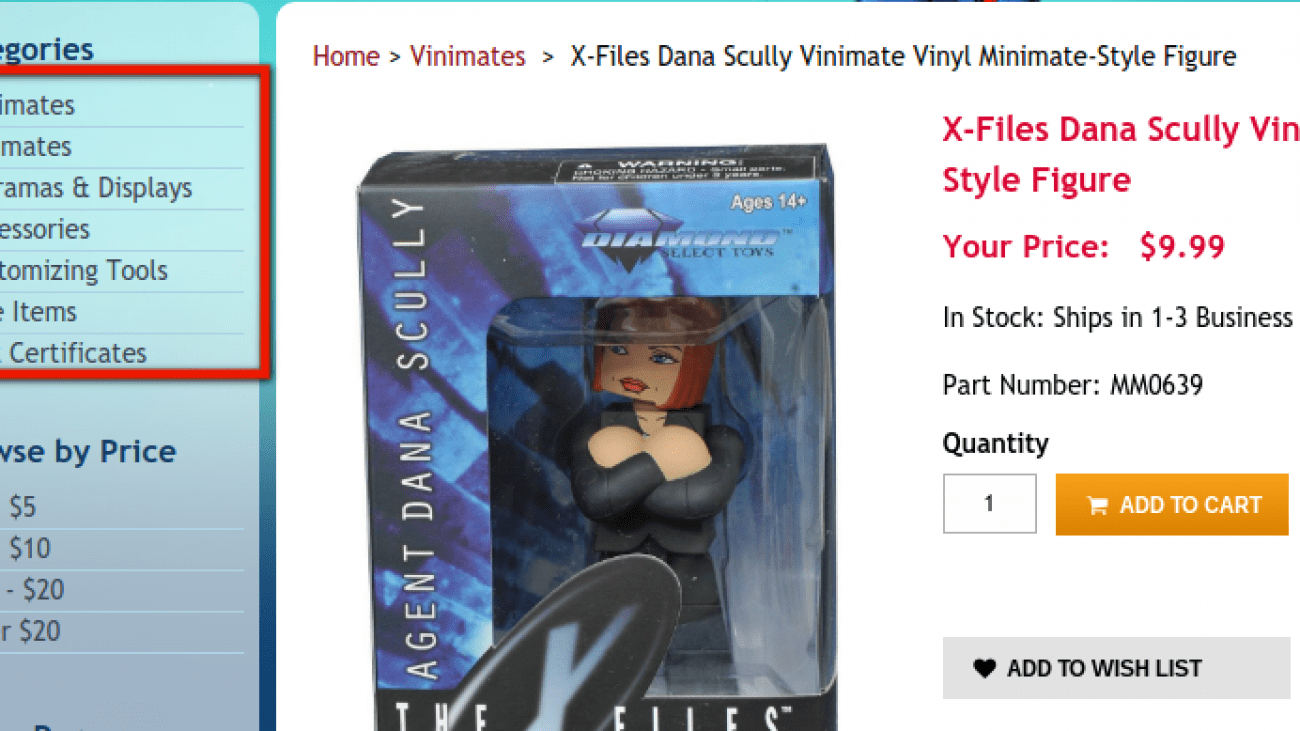Click the heart icon on the wish list button
This screenshot has height=731, width=1300.
tap(984, 668)
